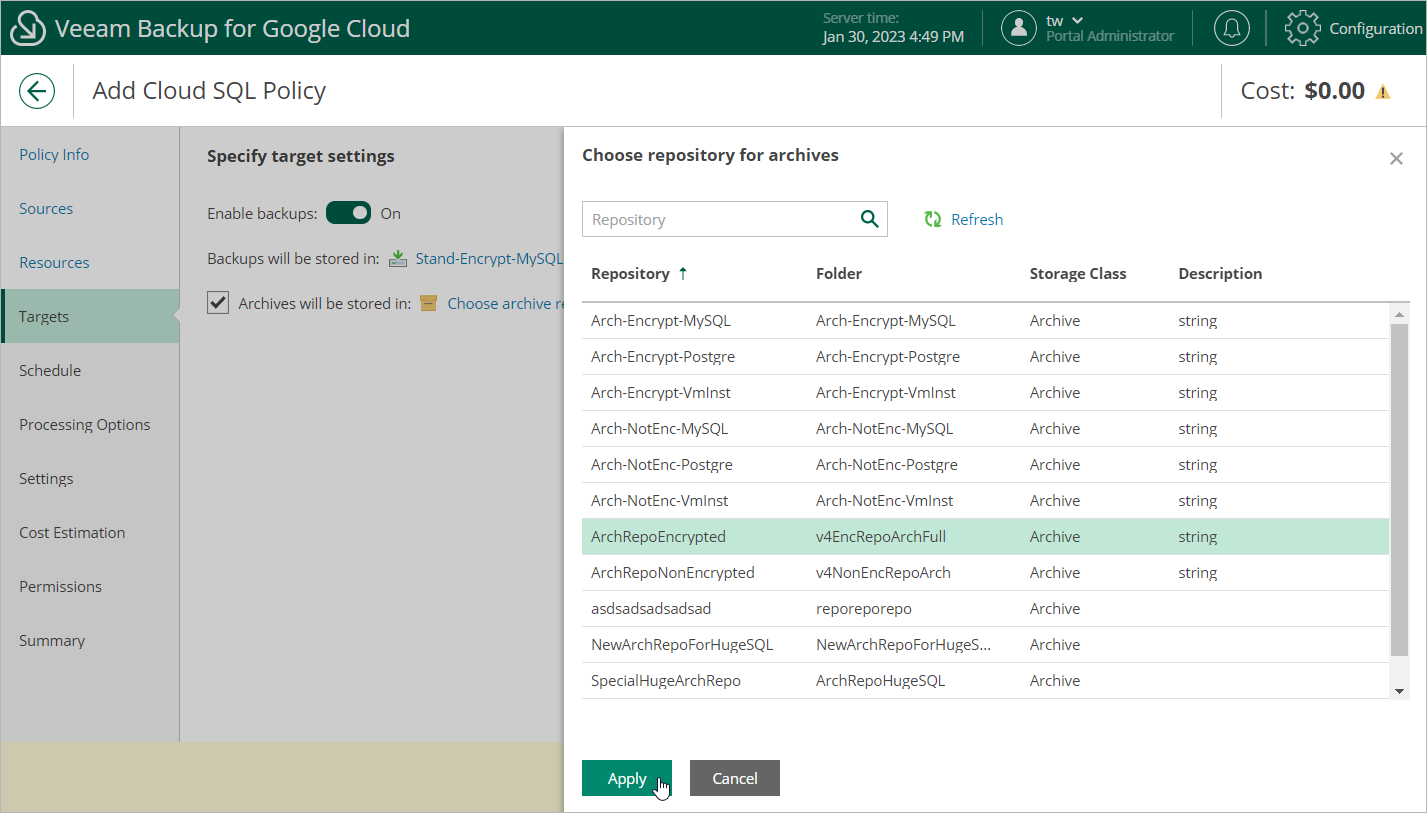Image resolution: width=1427 pixels, height=813 pixels.
Task: Sort by Folder column header
Action: tap(839, 273)
